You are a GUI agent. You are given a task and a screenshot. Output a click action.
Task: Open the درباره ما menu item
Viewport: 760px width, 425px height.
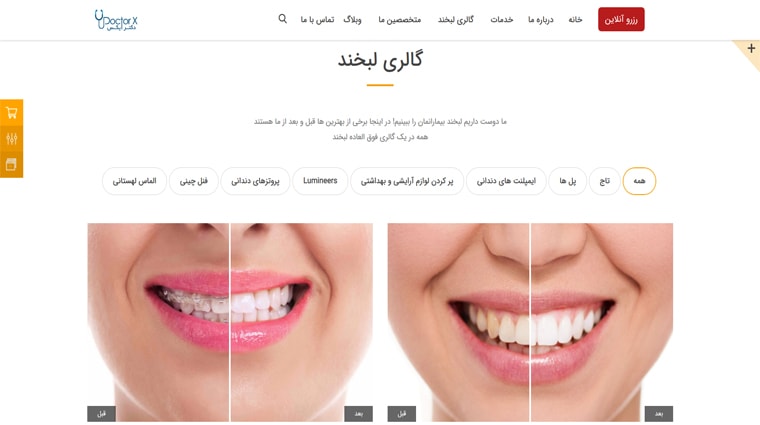pos(540,19)
